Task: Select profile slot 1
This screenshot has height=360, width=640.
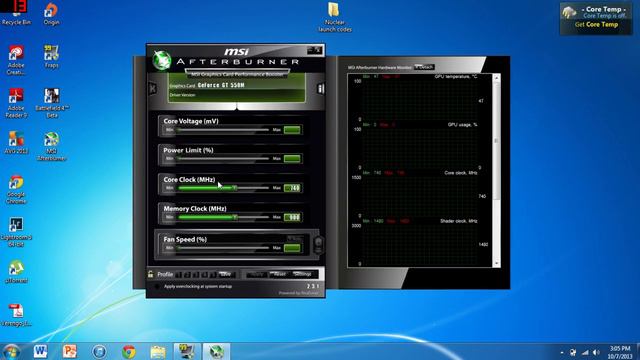Action: point(178,275)
